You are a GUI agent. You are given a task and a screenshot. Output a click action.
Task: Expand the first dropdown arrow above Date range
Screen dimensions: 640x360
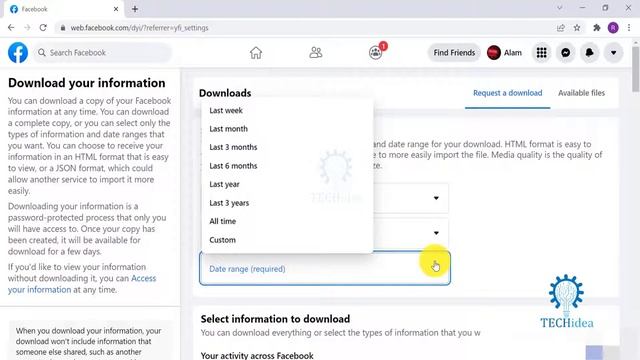[436, 198]
